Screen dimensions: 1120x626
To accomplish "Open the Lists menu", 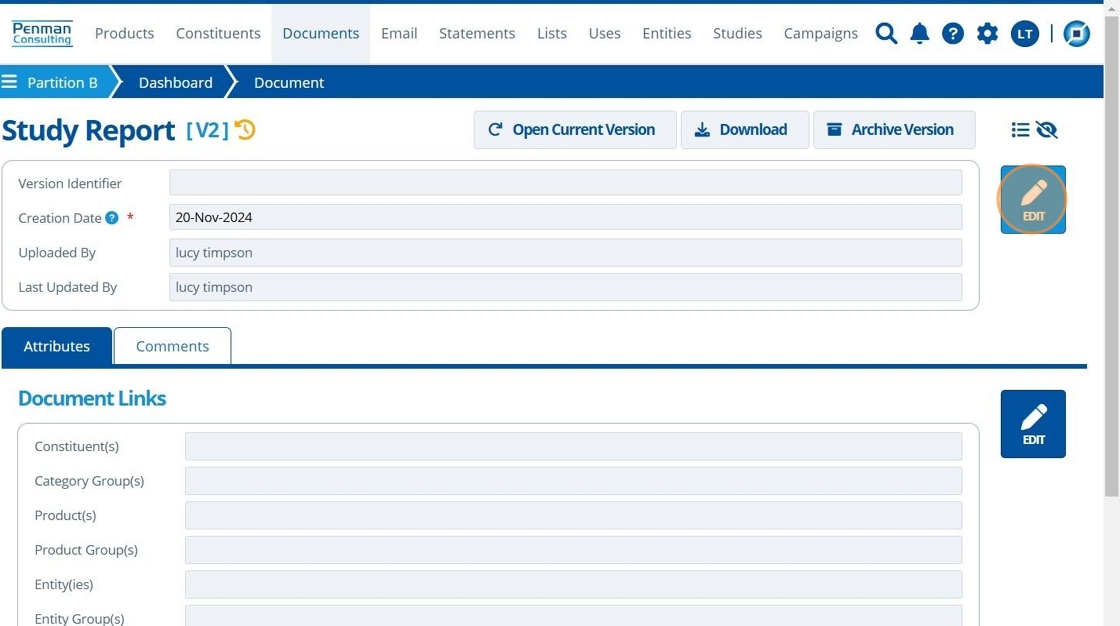I will click(x=551, y=34).
